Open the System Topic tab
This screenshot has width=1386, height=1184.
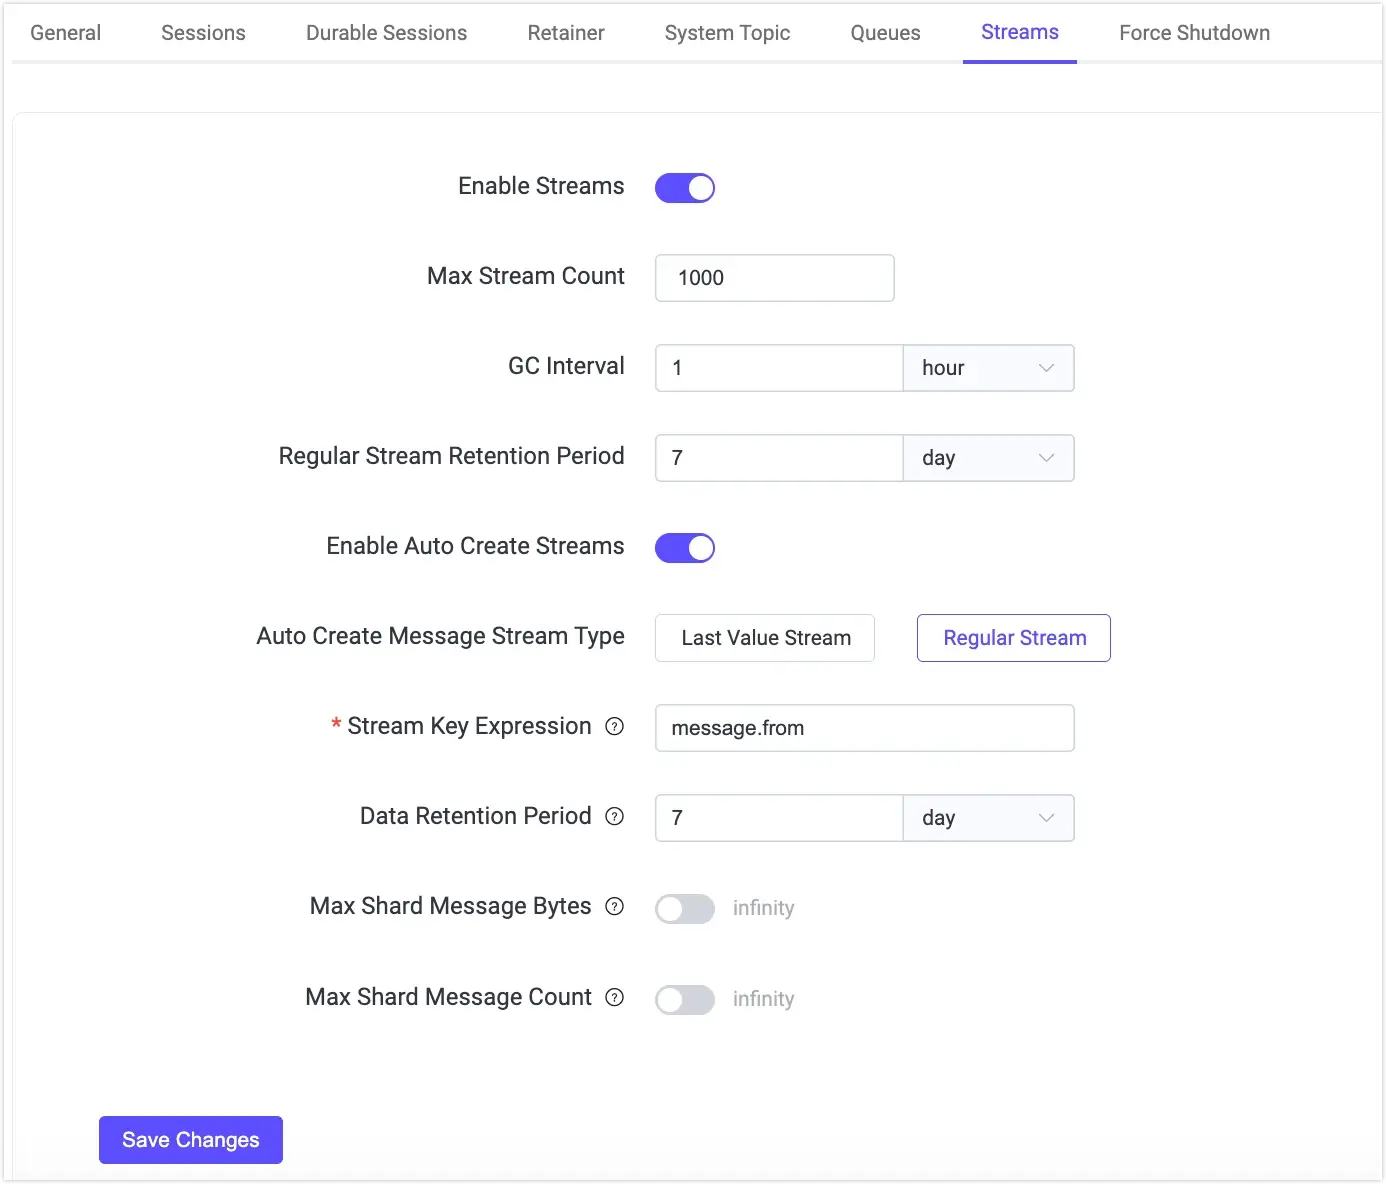(727, 33)
